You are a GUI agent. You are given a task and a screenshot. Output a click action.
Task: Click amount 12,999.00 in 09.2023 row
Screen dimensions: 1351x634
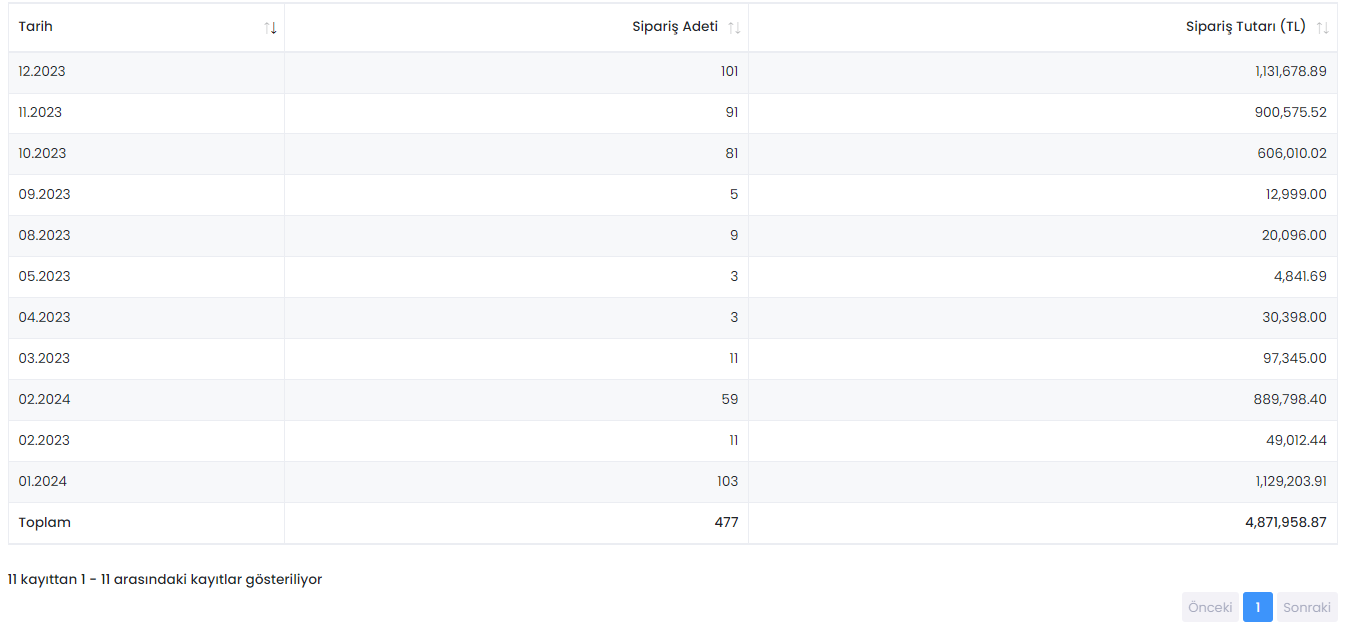(x=1296, y=195)
